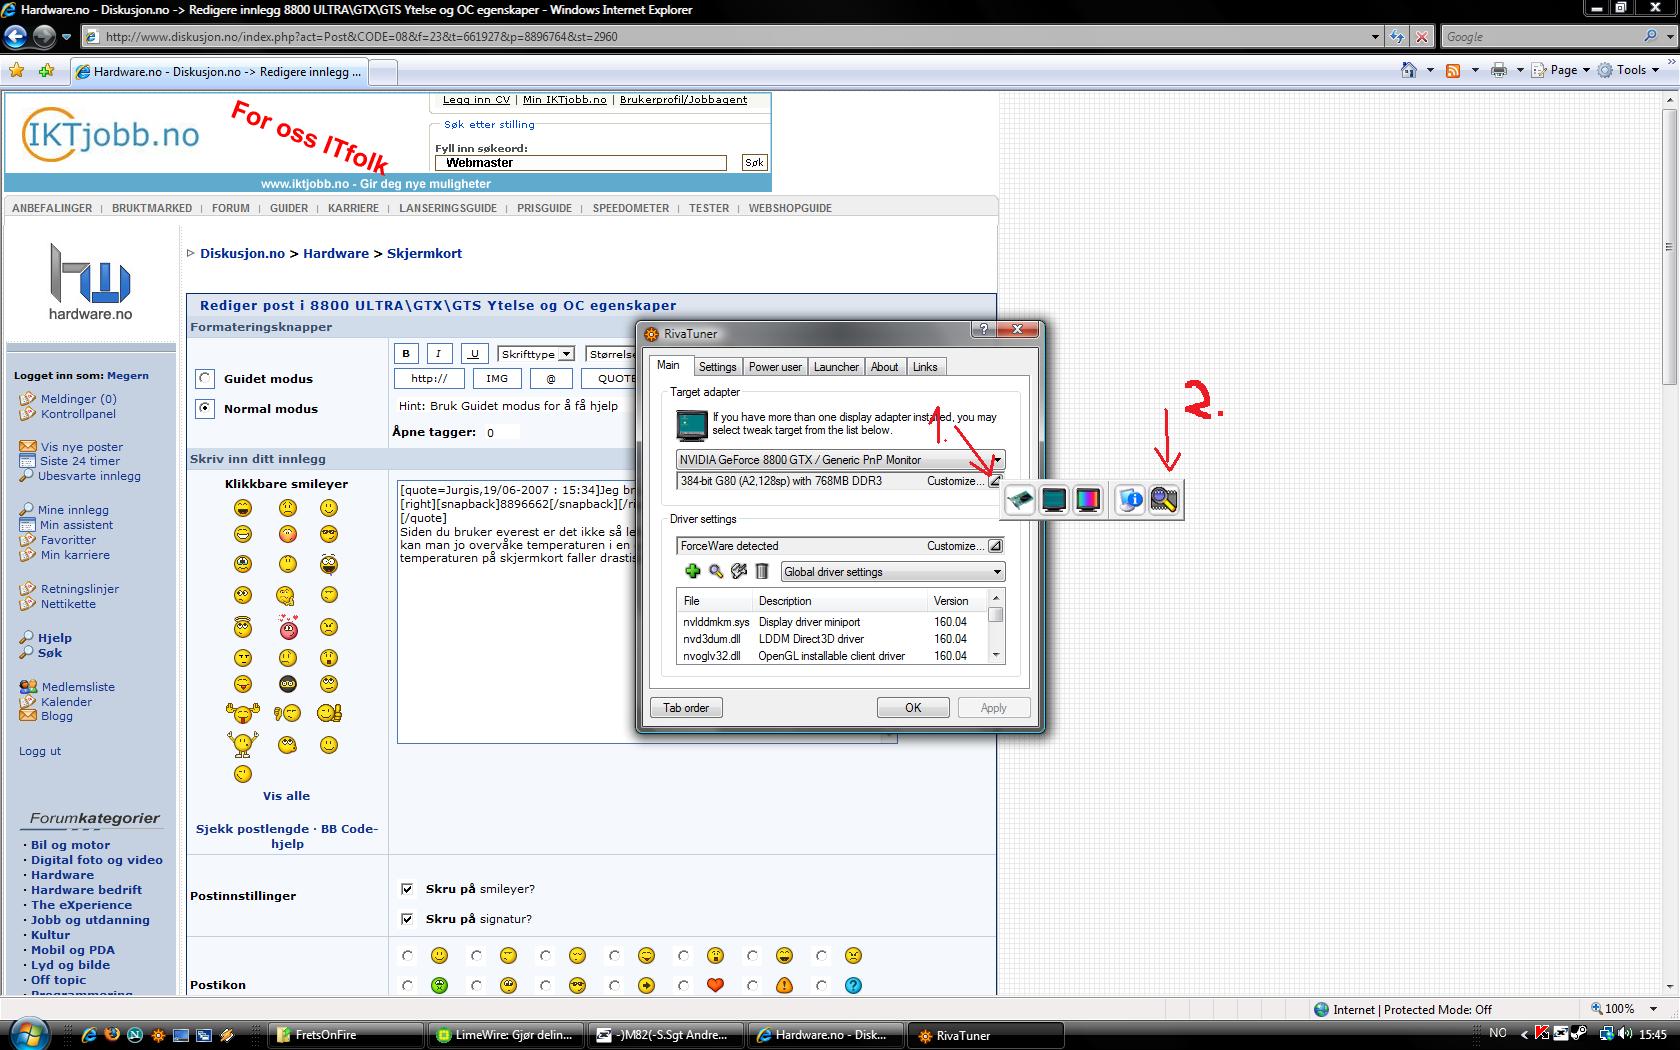The width and height of the screenshot is (1680, 1050).
Task: Open FretsOnFire taskbar button
Action: (345, 1035)
